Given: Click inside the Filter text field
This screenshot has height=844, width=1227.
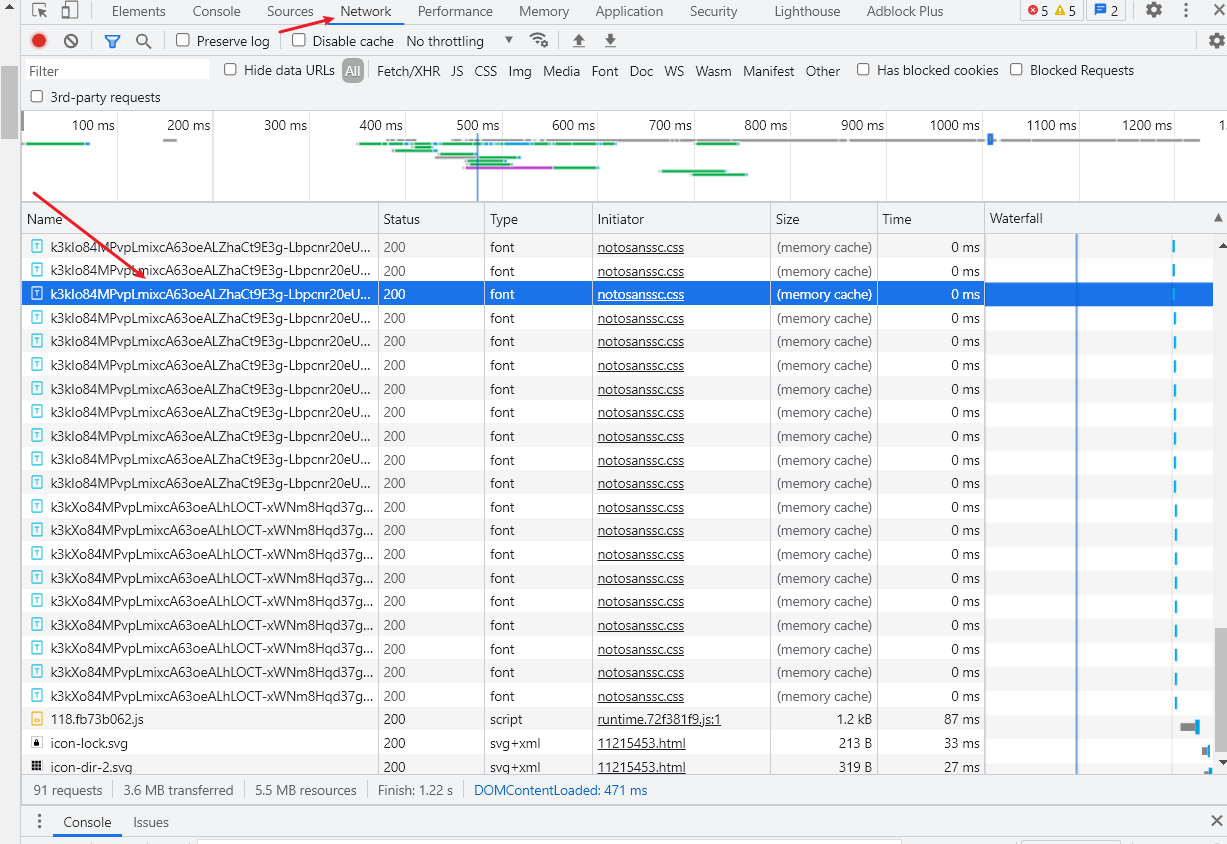Looking at the screenshot, I should click(x=117, y=71).
